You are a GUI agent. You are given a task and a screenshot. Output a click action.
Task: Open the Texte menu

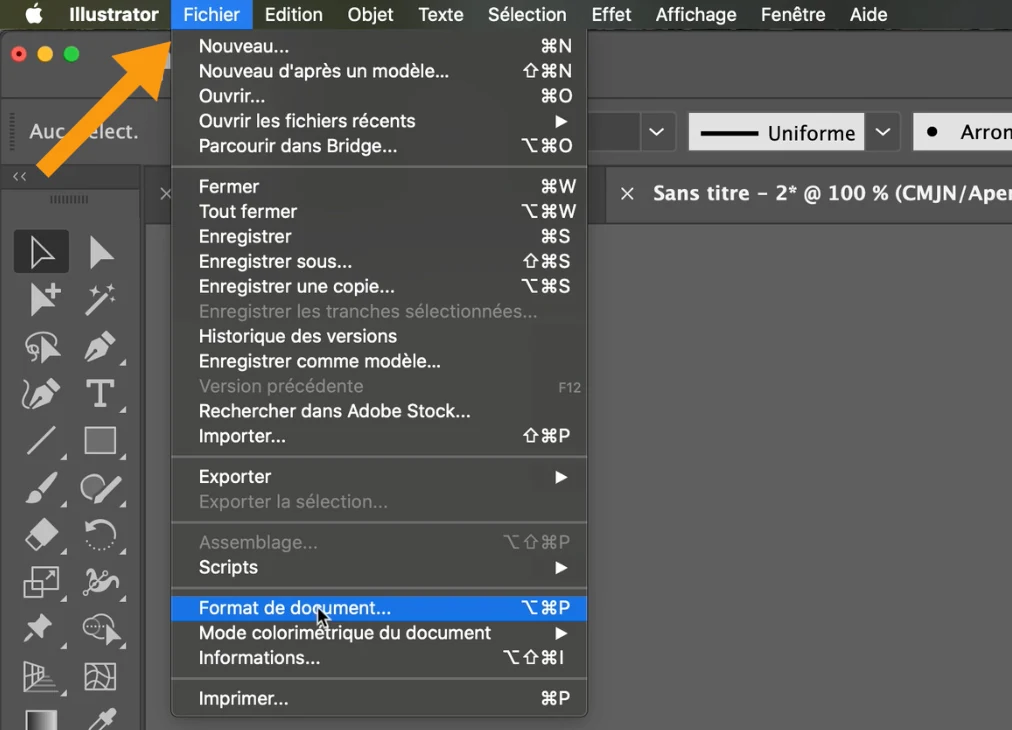tap(441, 14)
